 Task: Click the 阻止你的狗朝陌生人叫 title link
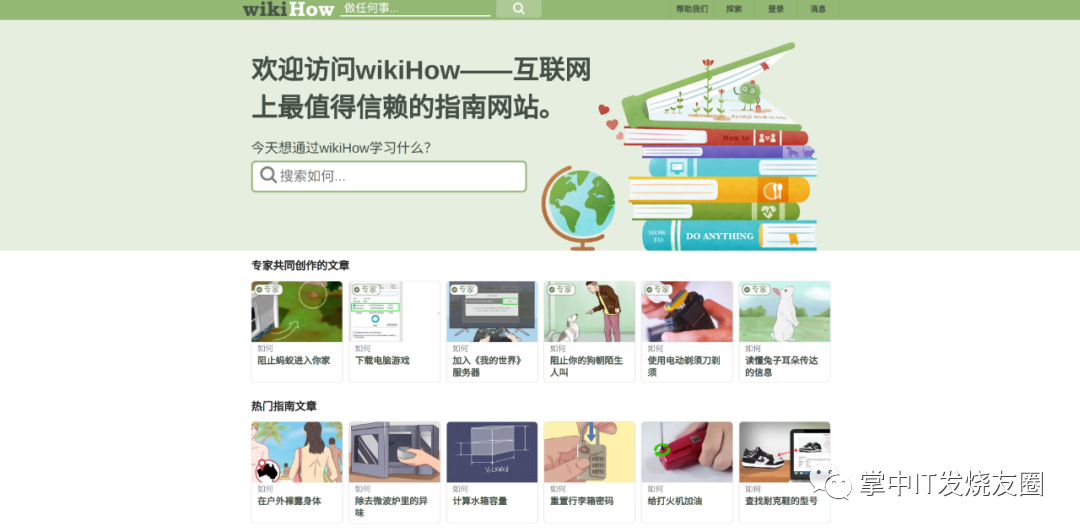pos(586,366)
